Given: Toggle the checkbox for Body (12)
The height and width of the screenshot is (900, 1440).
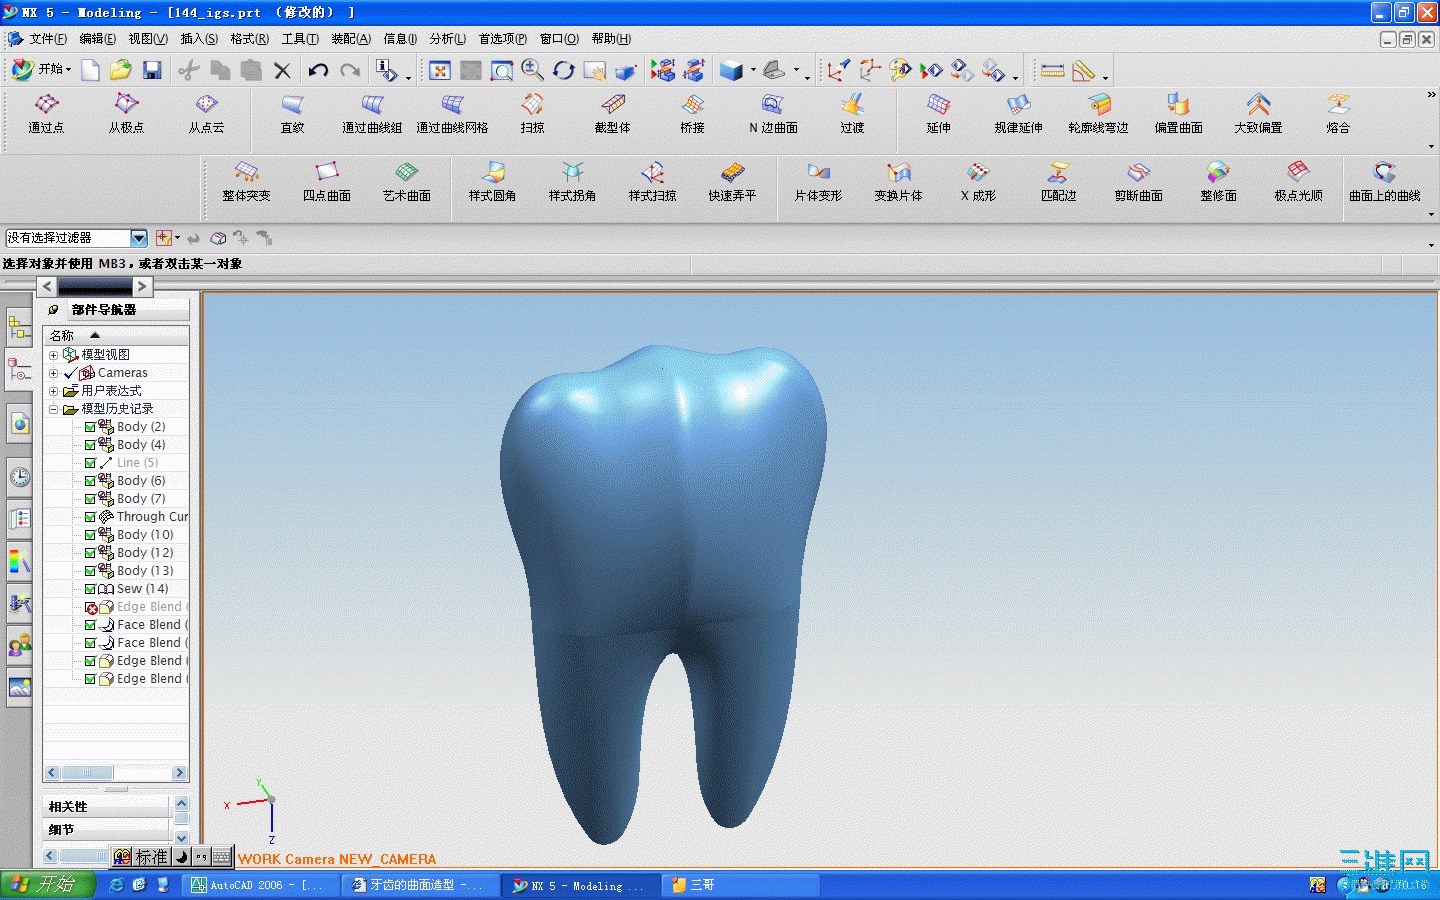Looking at the screenshot, I should point(90,553).
